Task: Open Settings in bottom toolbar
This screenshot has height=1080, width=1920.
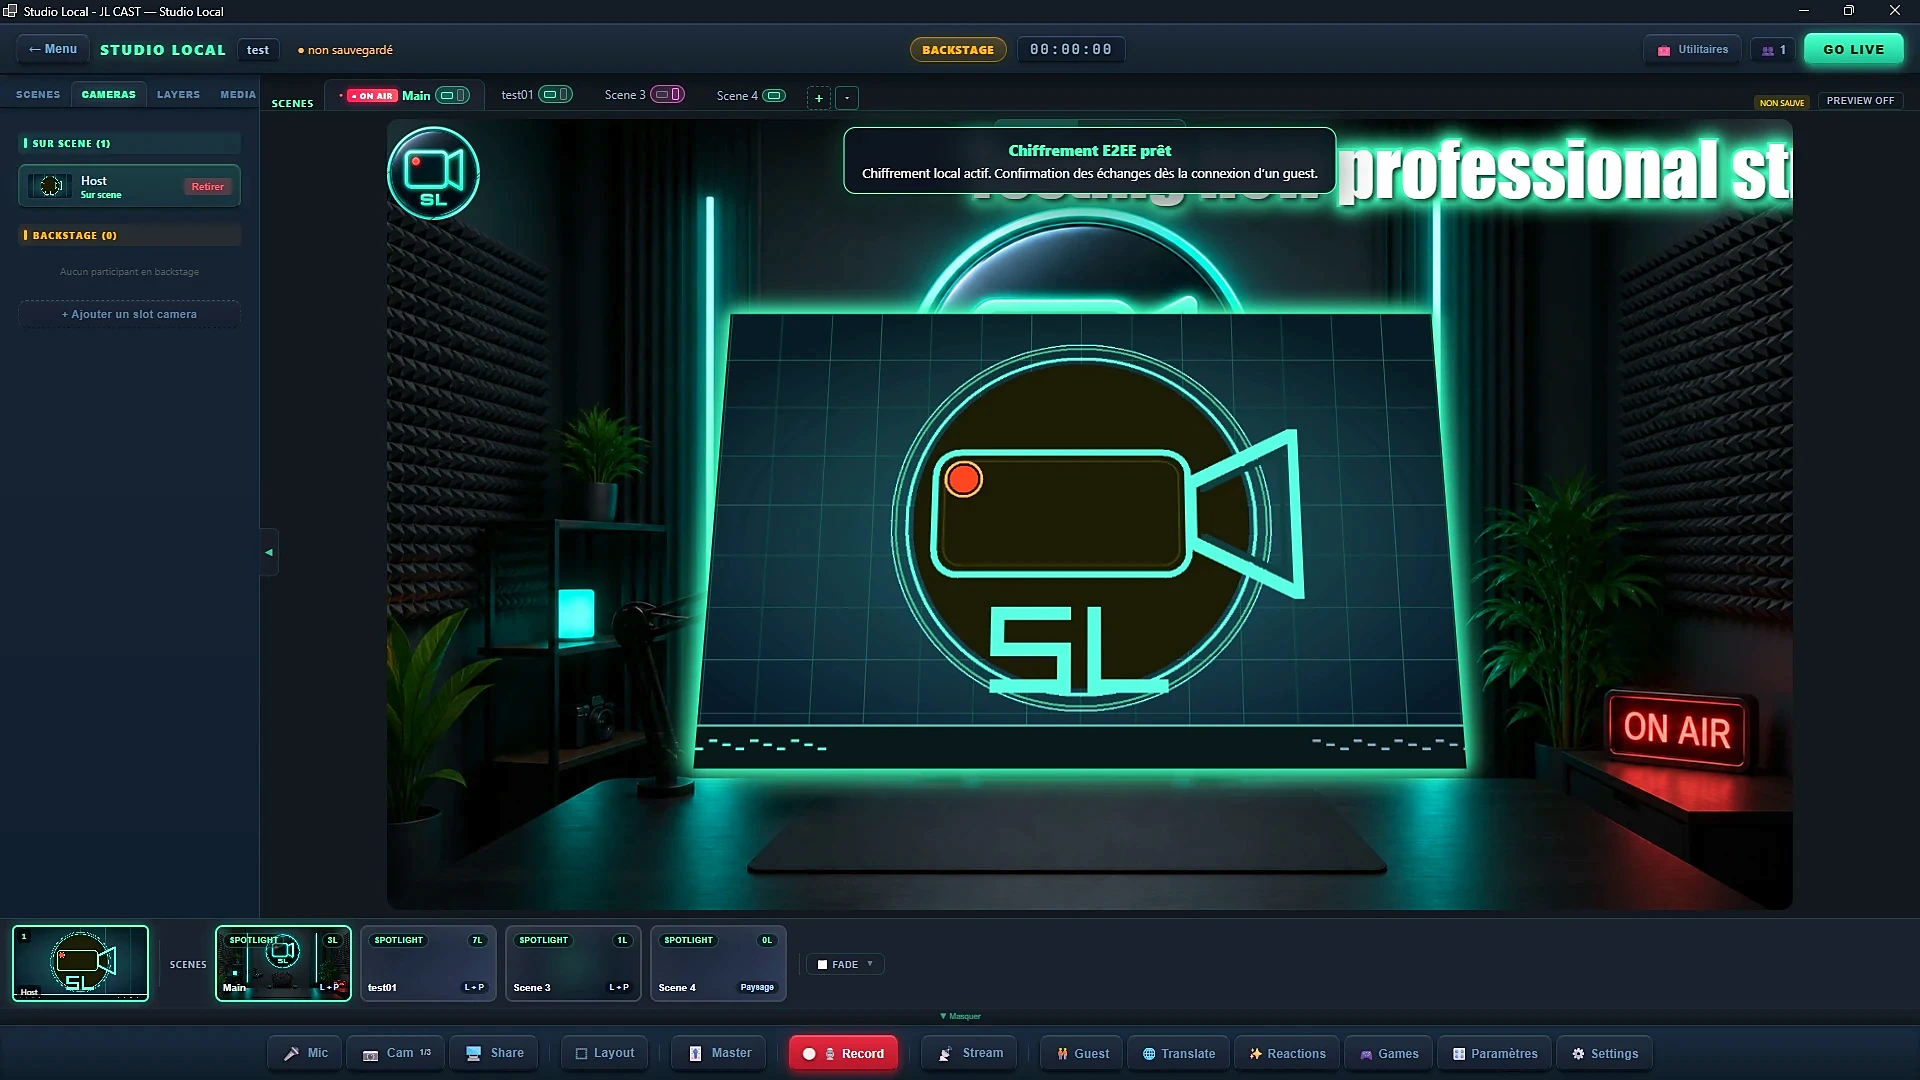Action: click(1604, 1053)
